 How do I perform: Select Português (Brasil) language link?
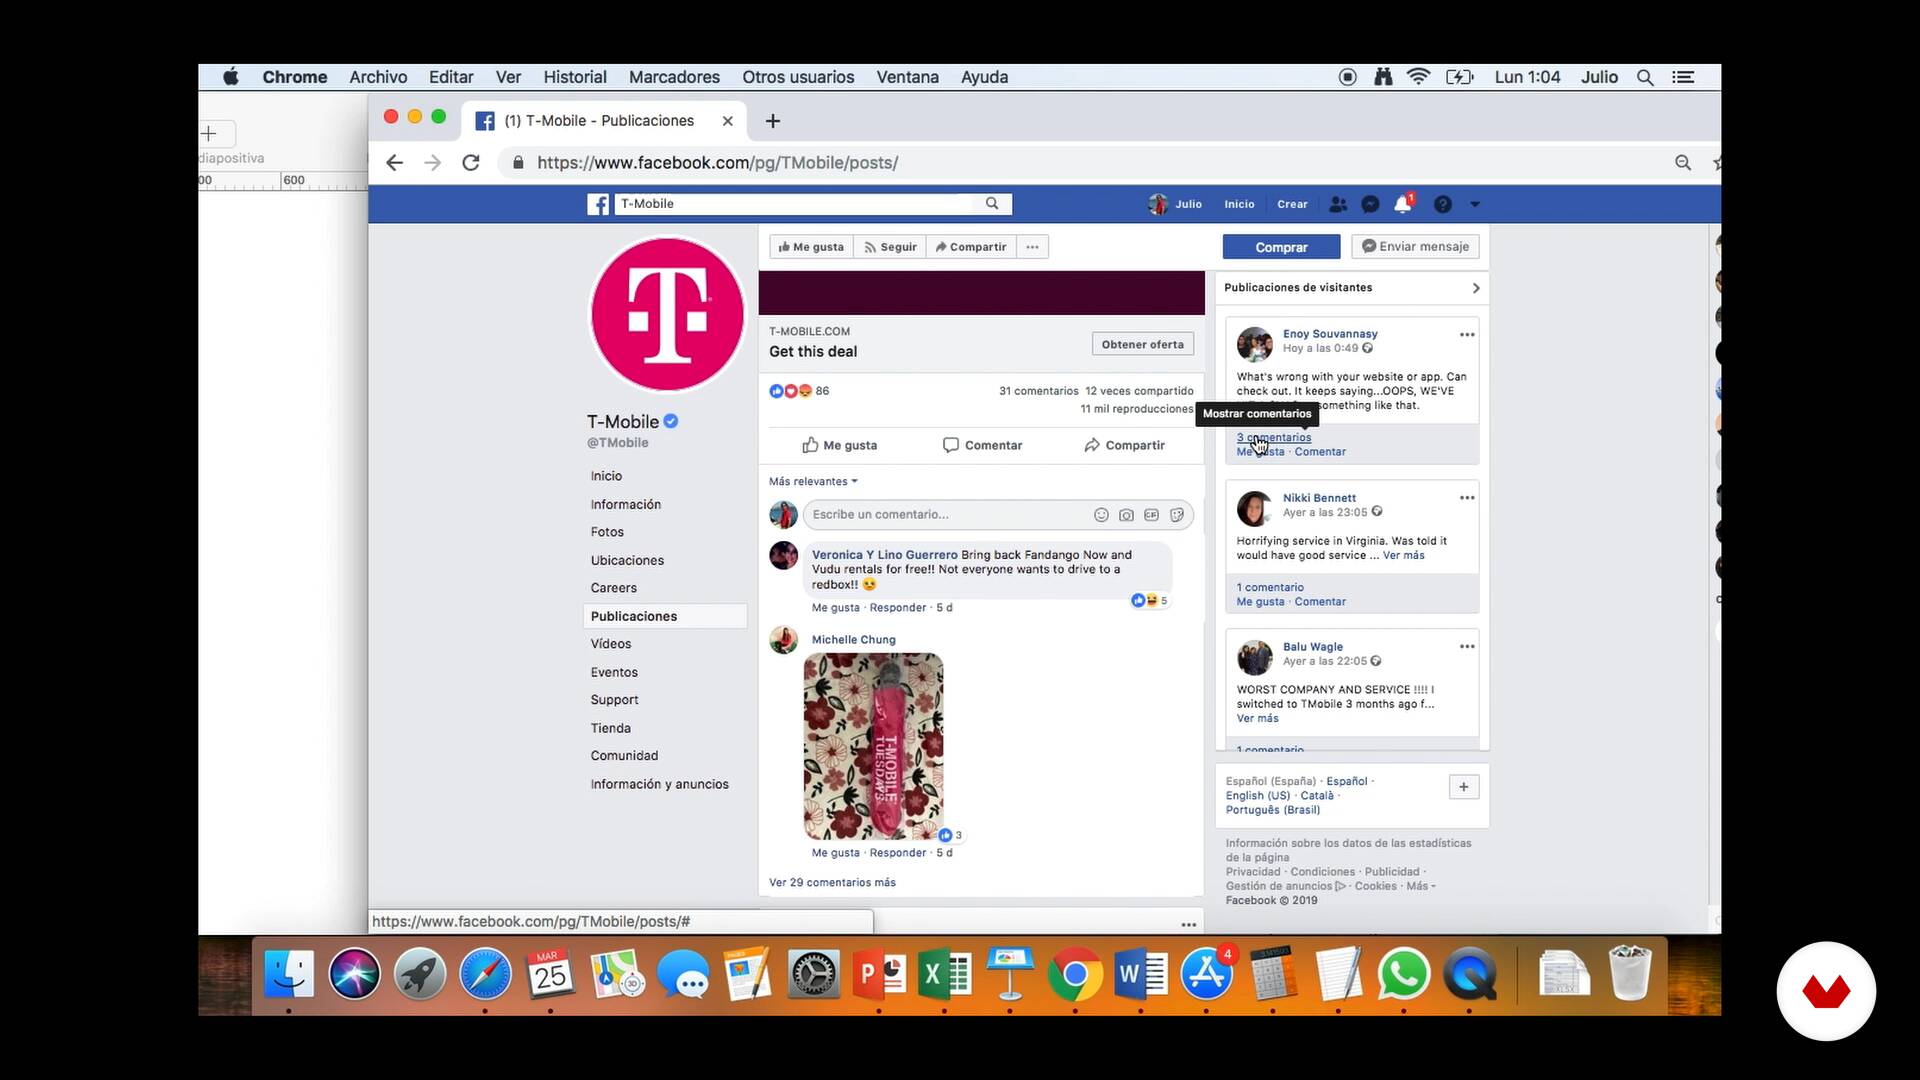[x=1273, y=810]
